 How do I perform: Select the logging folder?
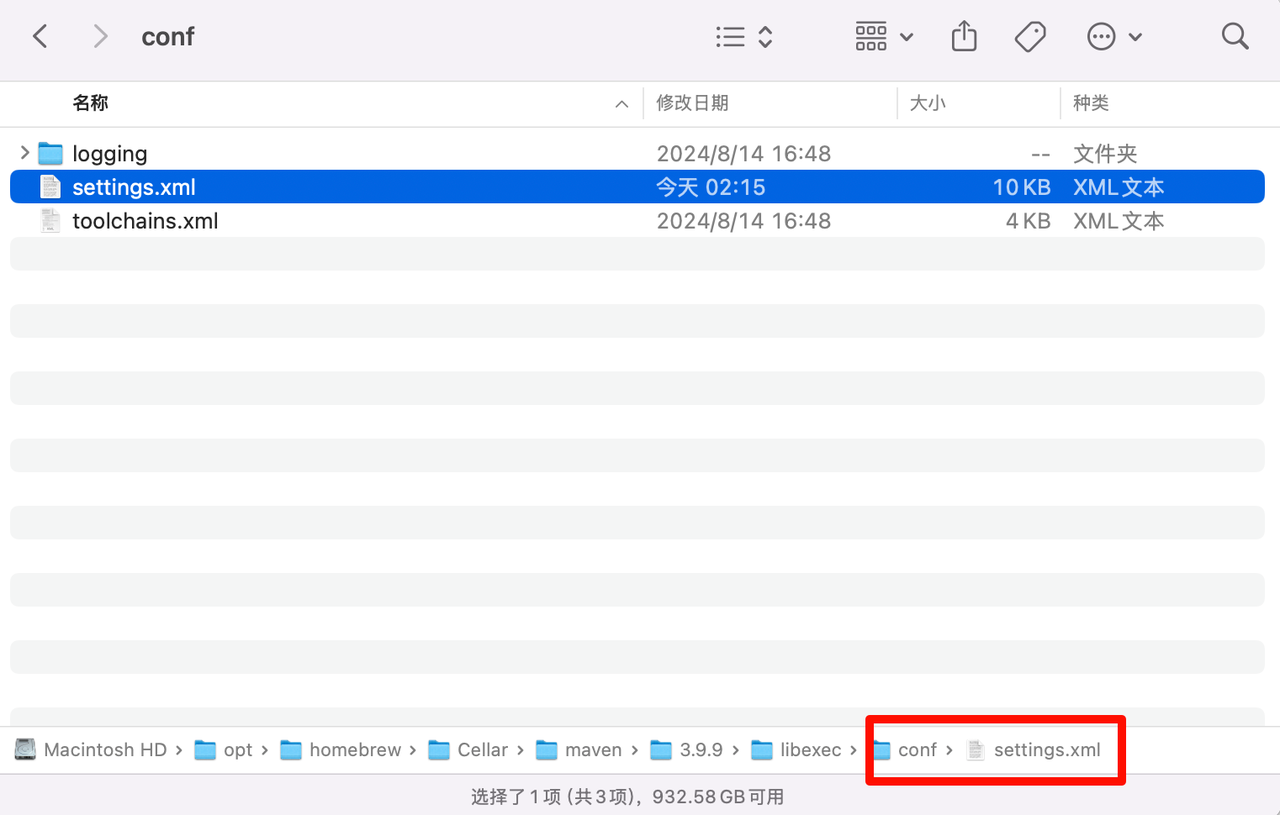click(110, 154)
